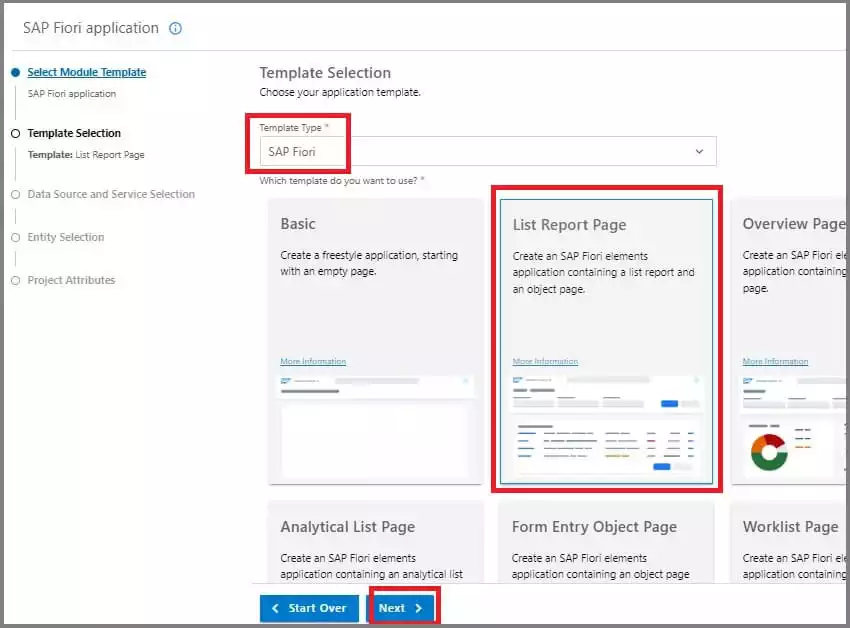Screen dimensions: 850x628
Task: Select the Entity Selection wizard step
Action: pos(66,237)
